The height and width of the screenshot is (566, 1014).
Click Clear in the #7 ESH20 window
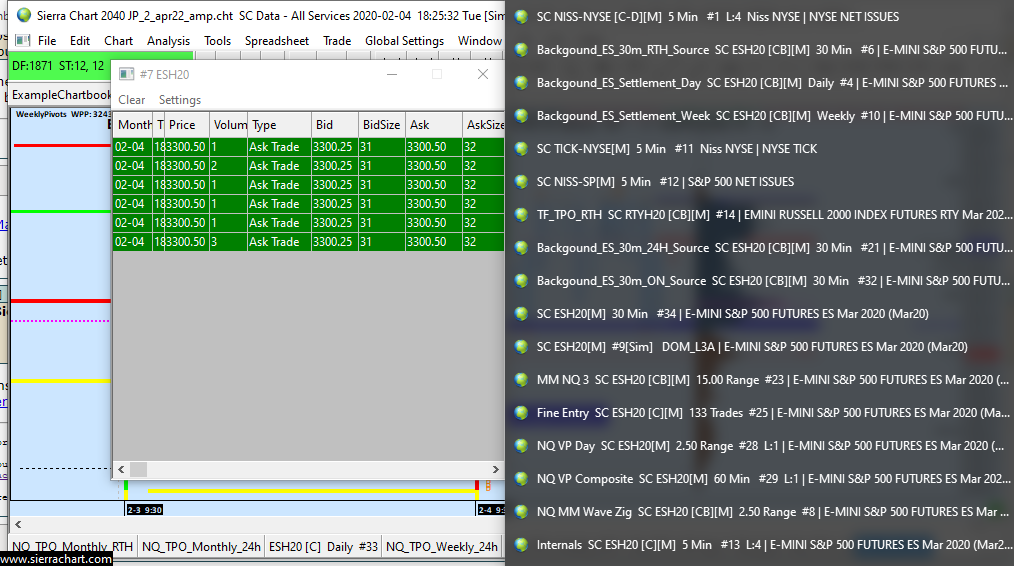[131, 100]
